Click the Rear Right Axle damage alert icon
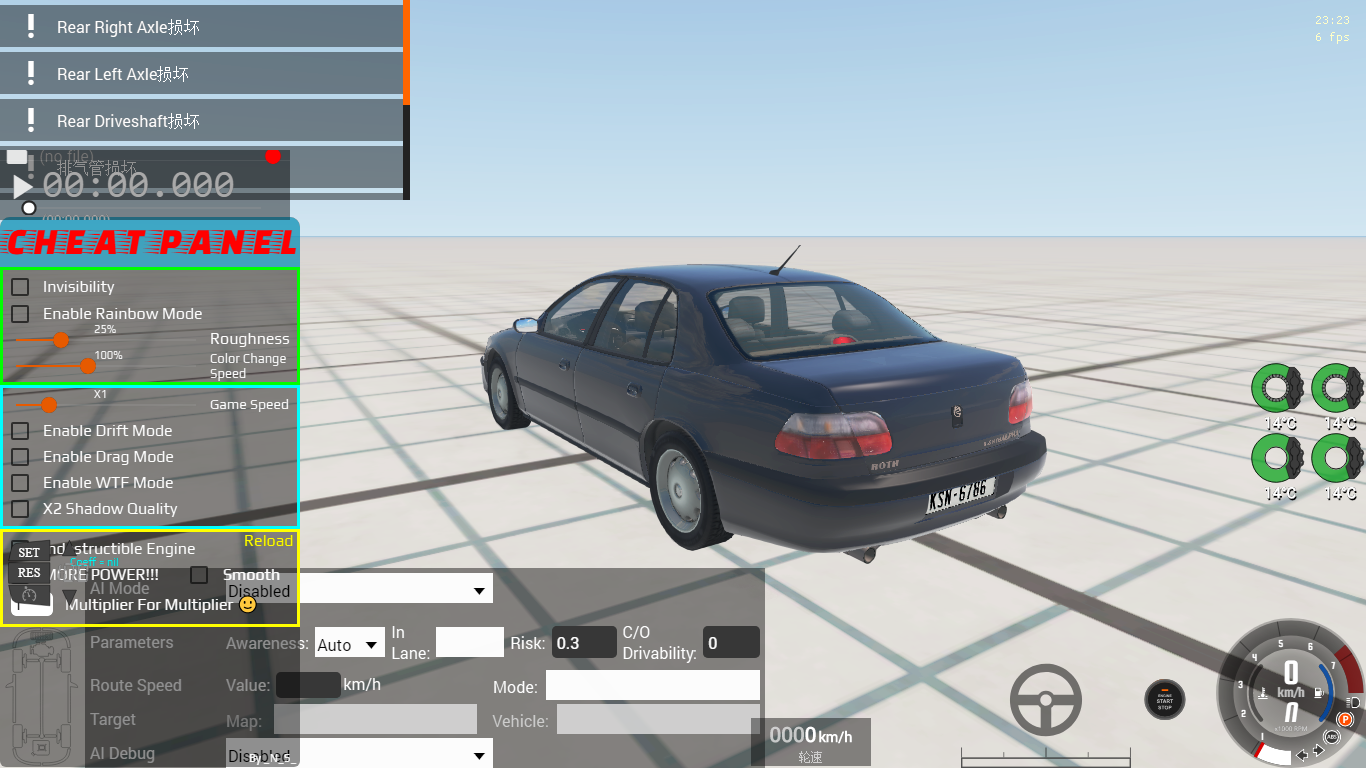Screen dimensions: 1366x768 coord(31,27)
